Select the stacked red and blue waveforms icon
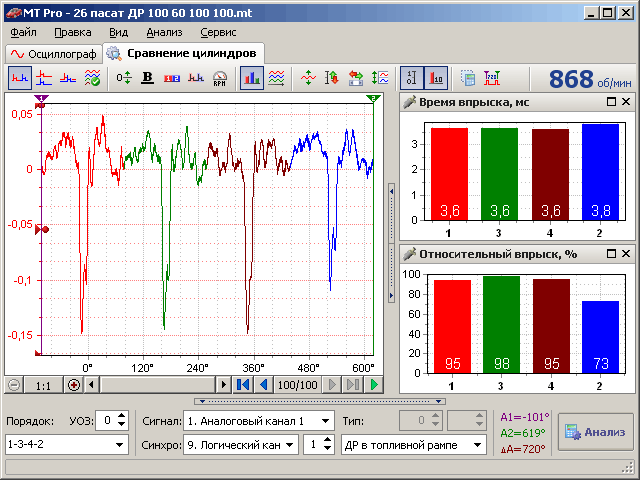 (44, 78)
